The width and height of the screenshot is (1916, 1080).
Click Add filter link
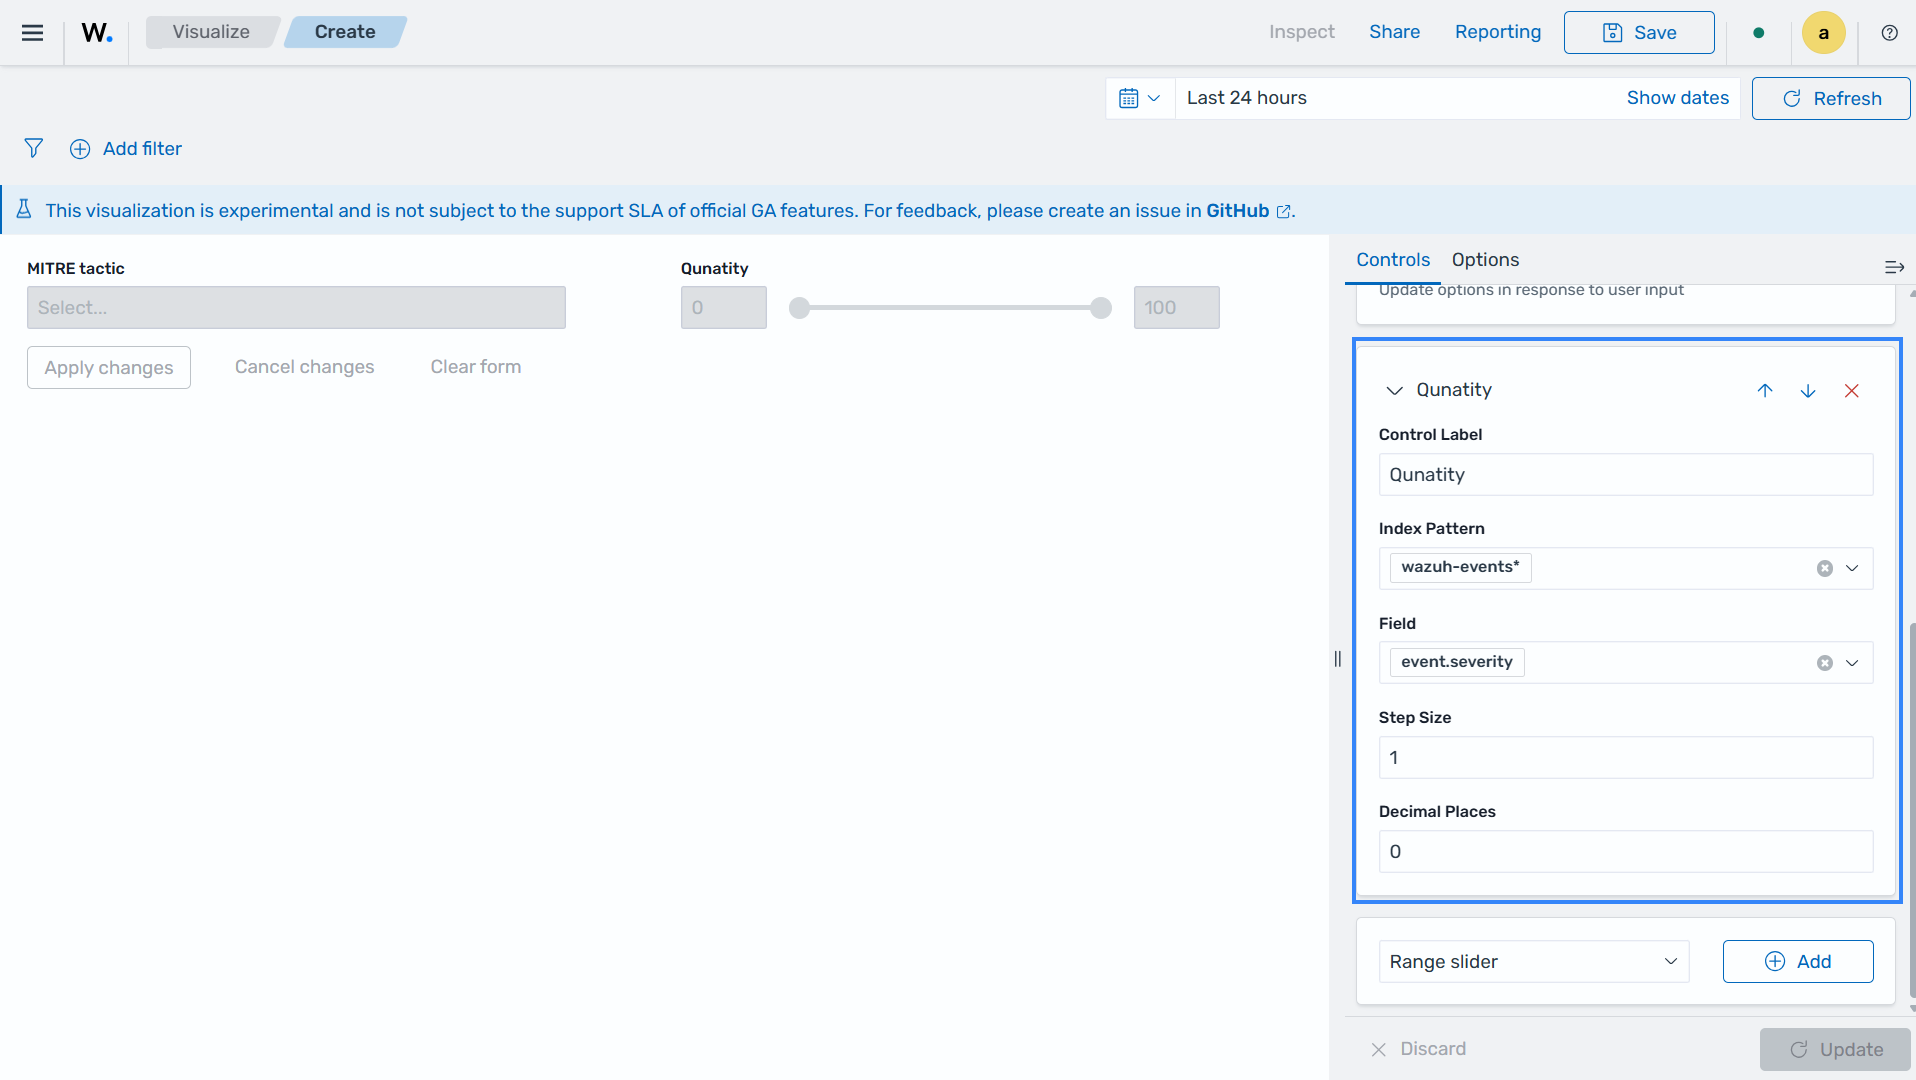pyautogui.click(x=142, y=148)
